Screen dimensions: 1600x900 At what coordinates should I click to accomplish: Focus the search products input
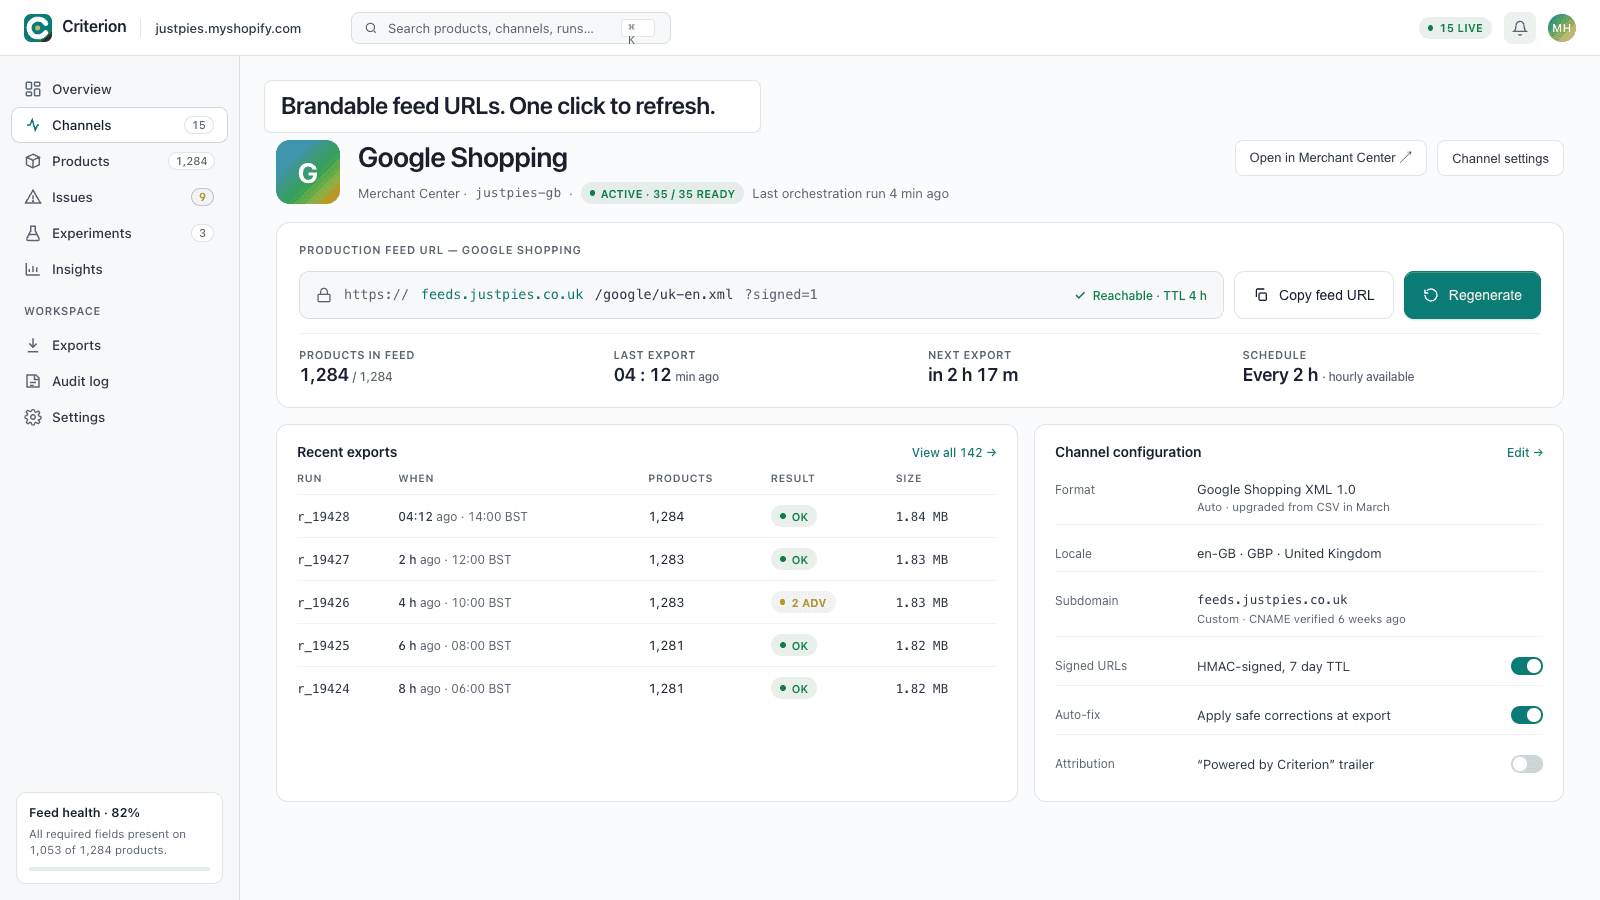[511, 28]
